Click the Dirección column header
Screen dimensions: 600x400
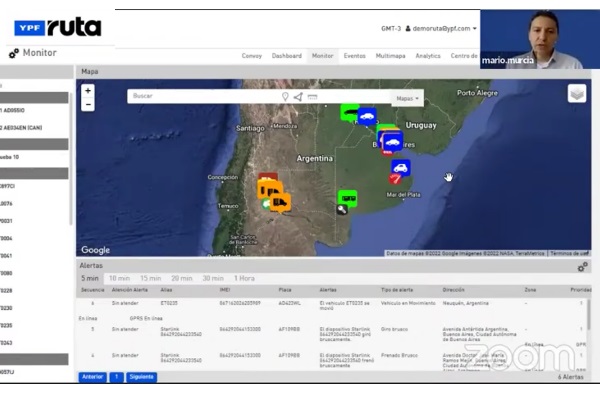[x=453, y=290]
